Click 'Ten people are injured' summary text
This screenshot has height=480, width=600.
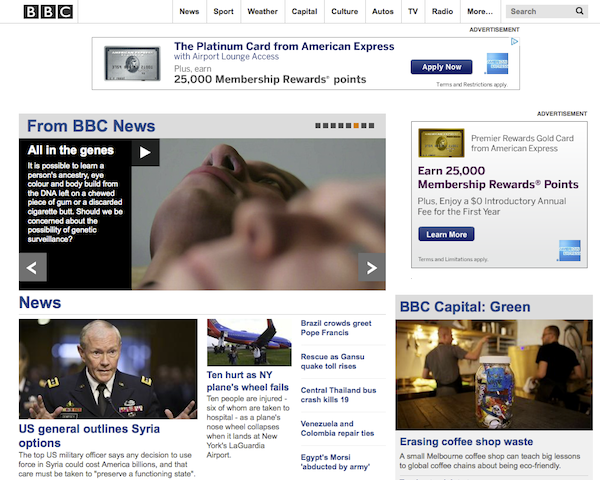[248, 427]
